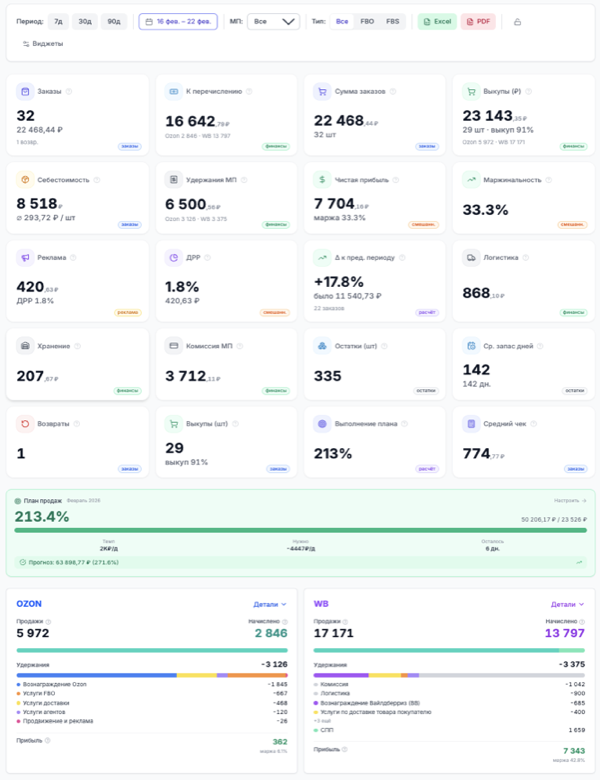Select the Все type filter option
600x780 pixels.
[x=342, y=21]
